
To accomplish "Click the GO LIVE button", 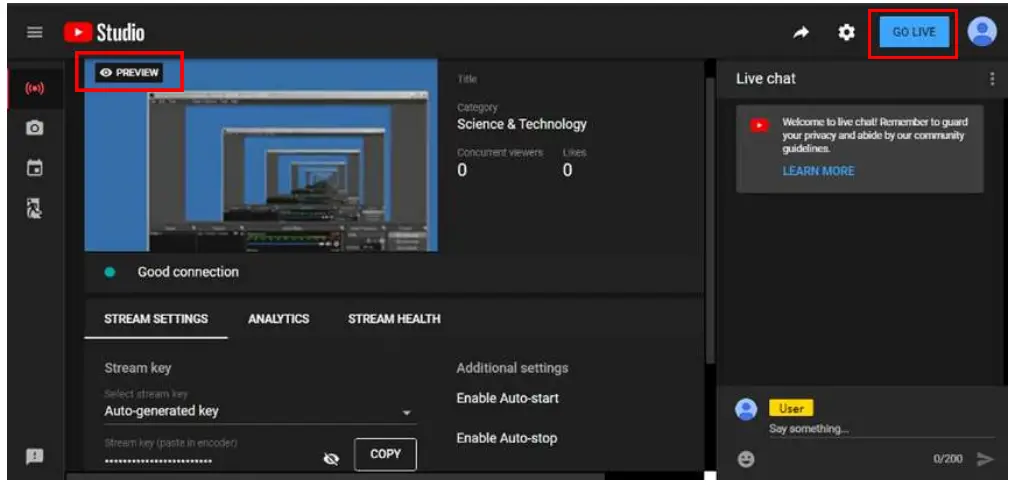I will [914, 32].
